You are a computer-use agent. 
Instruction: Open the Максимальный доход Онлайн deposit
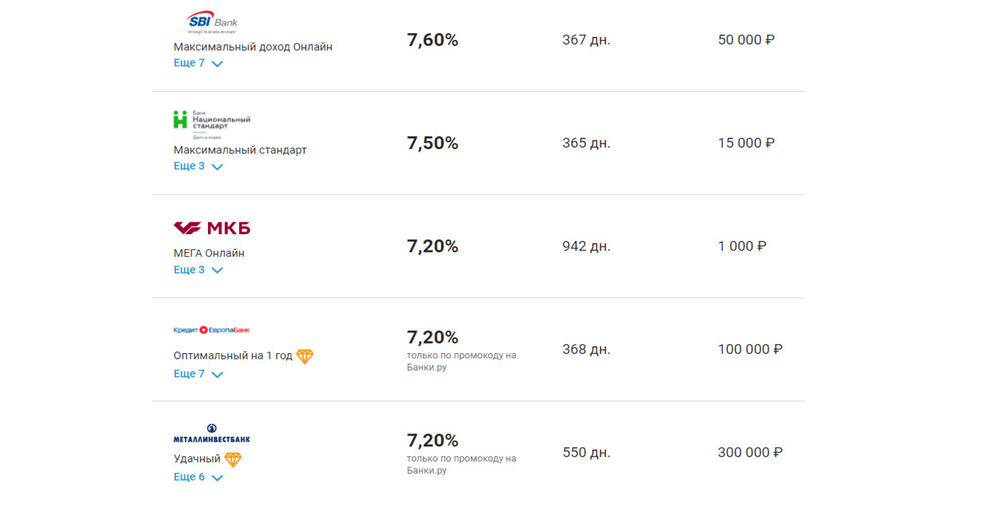point(253,47)
